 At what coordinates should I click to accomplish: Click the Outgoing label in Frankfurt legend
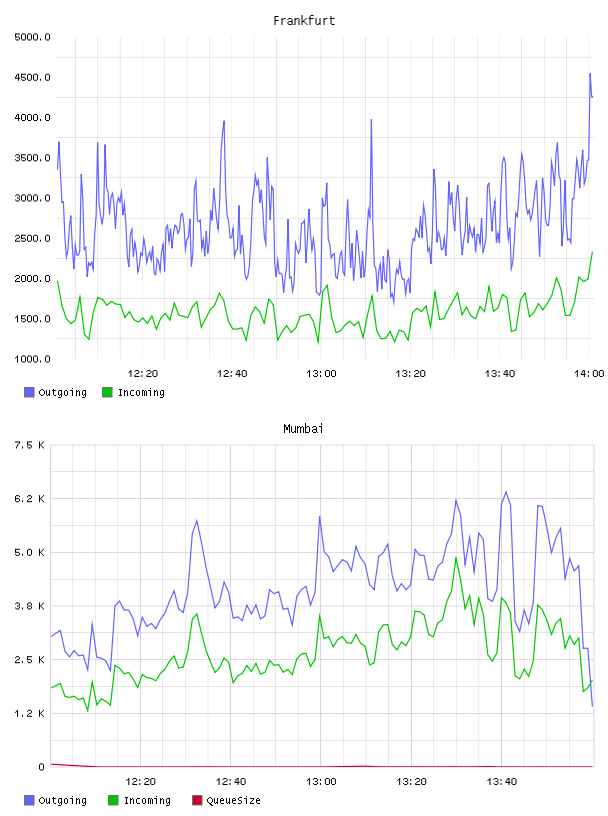click(x=62, y=392)
